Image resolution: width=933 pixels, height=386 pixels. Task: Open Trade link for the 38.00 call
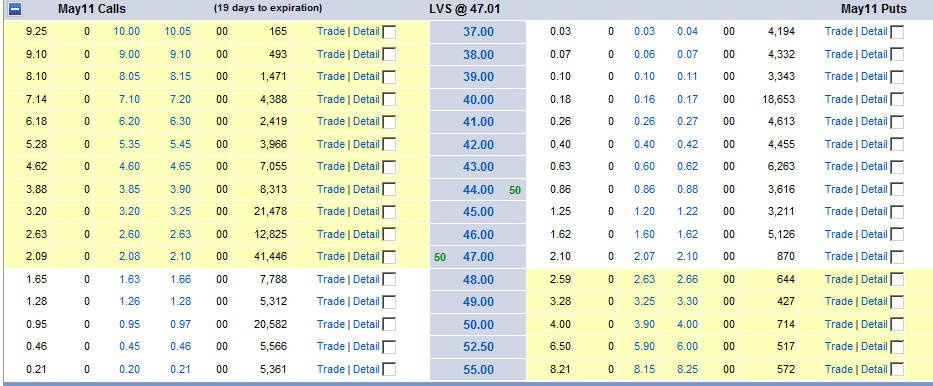(330, 54)
